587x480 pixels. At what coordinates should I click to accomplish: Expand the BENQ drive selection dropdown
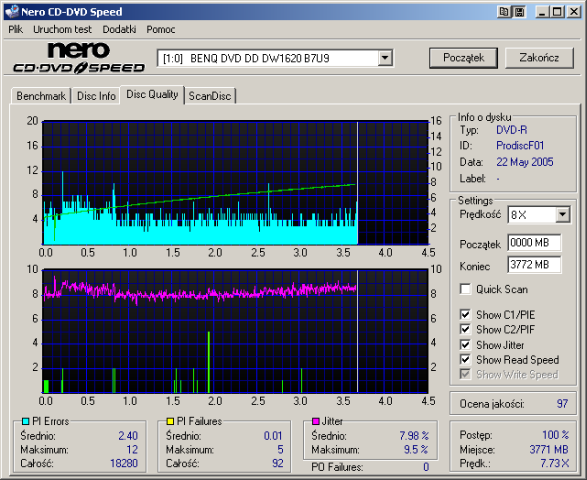[x=384, y=58]
